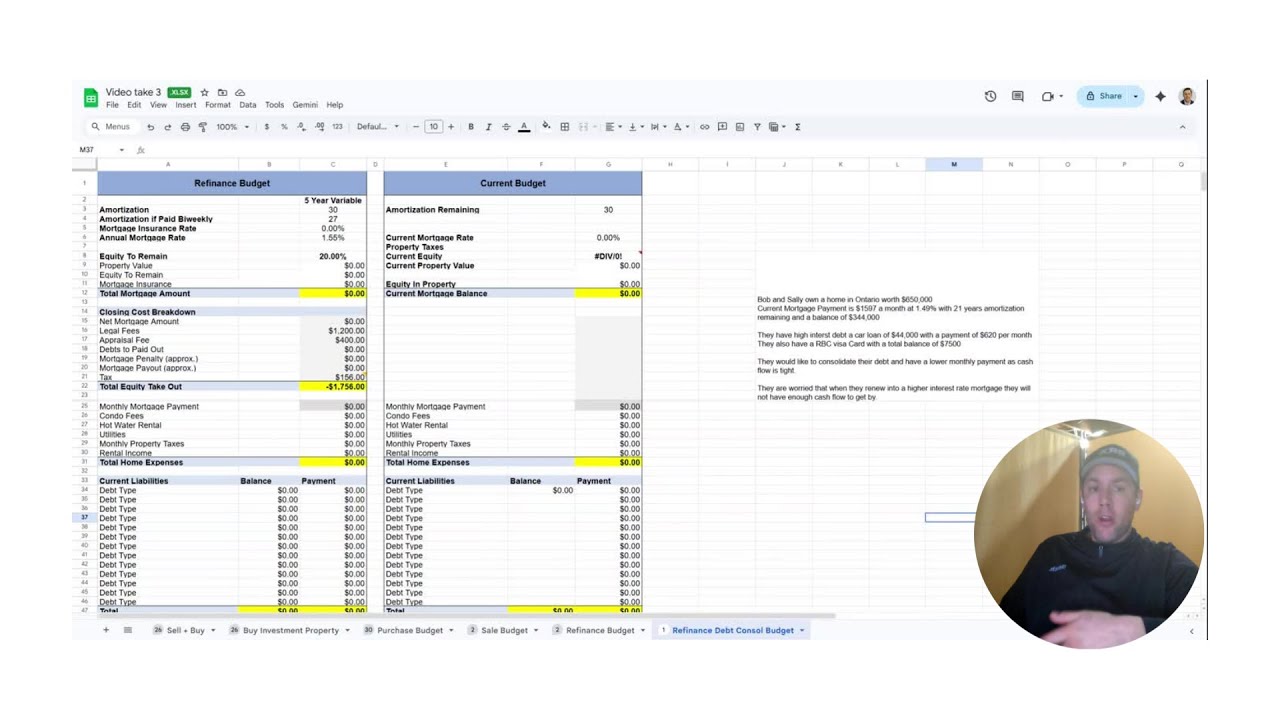Open the Gemini menu
Screen dimensions: 1280x720
coord(305,105)
